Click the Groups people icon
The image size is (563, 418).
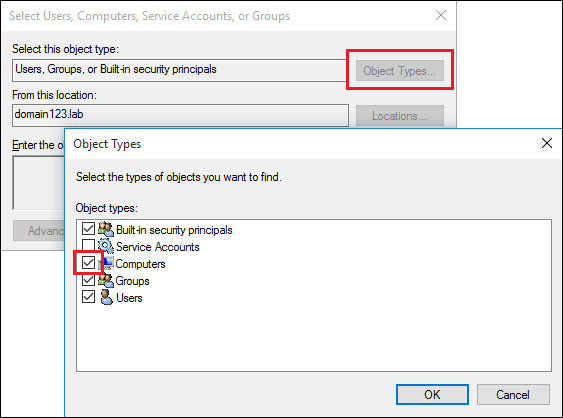click(x=106, y=280)
